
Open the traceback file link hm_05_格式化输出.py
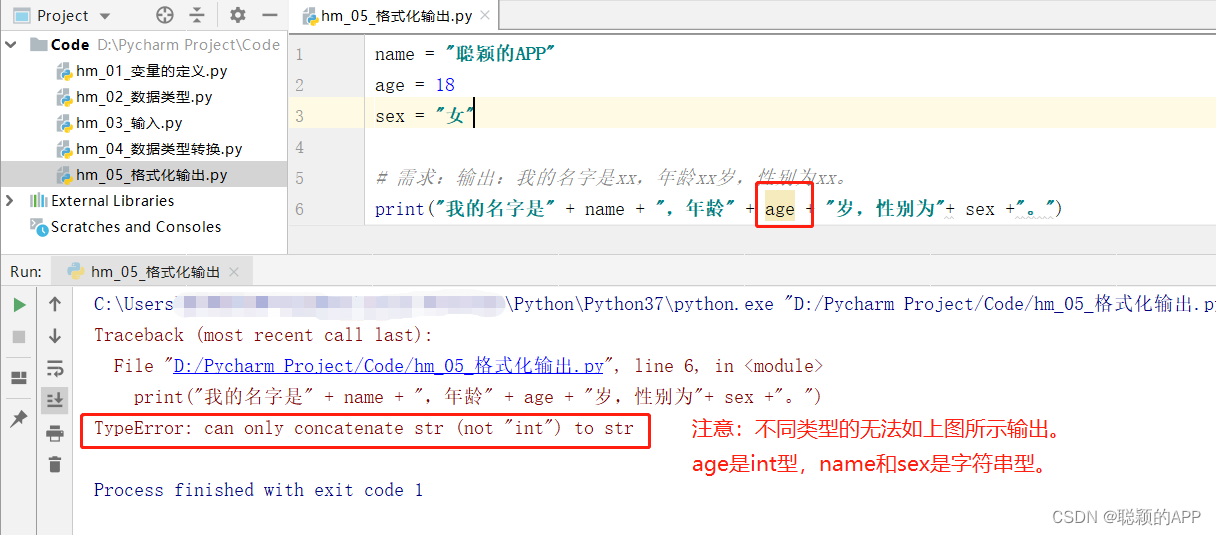[x=388, y=366]
